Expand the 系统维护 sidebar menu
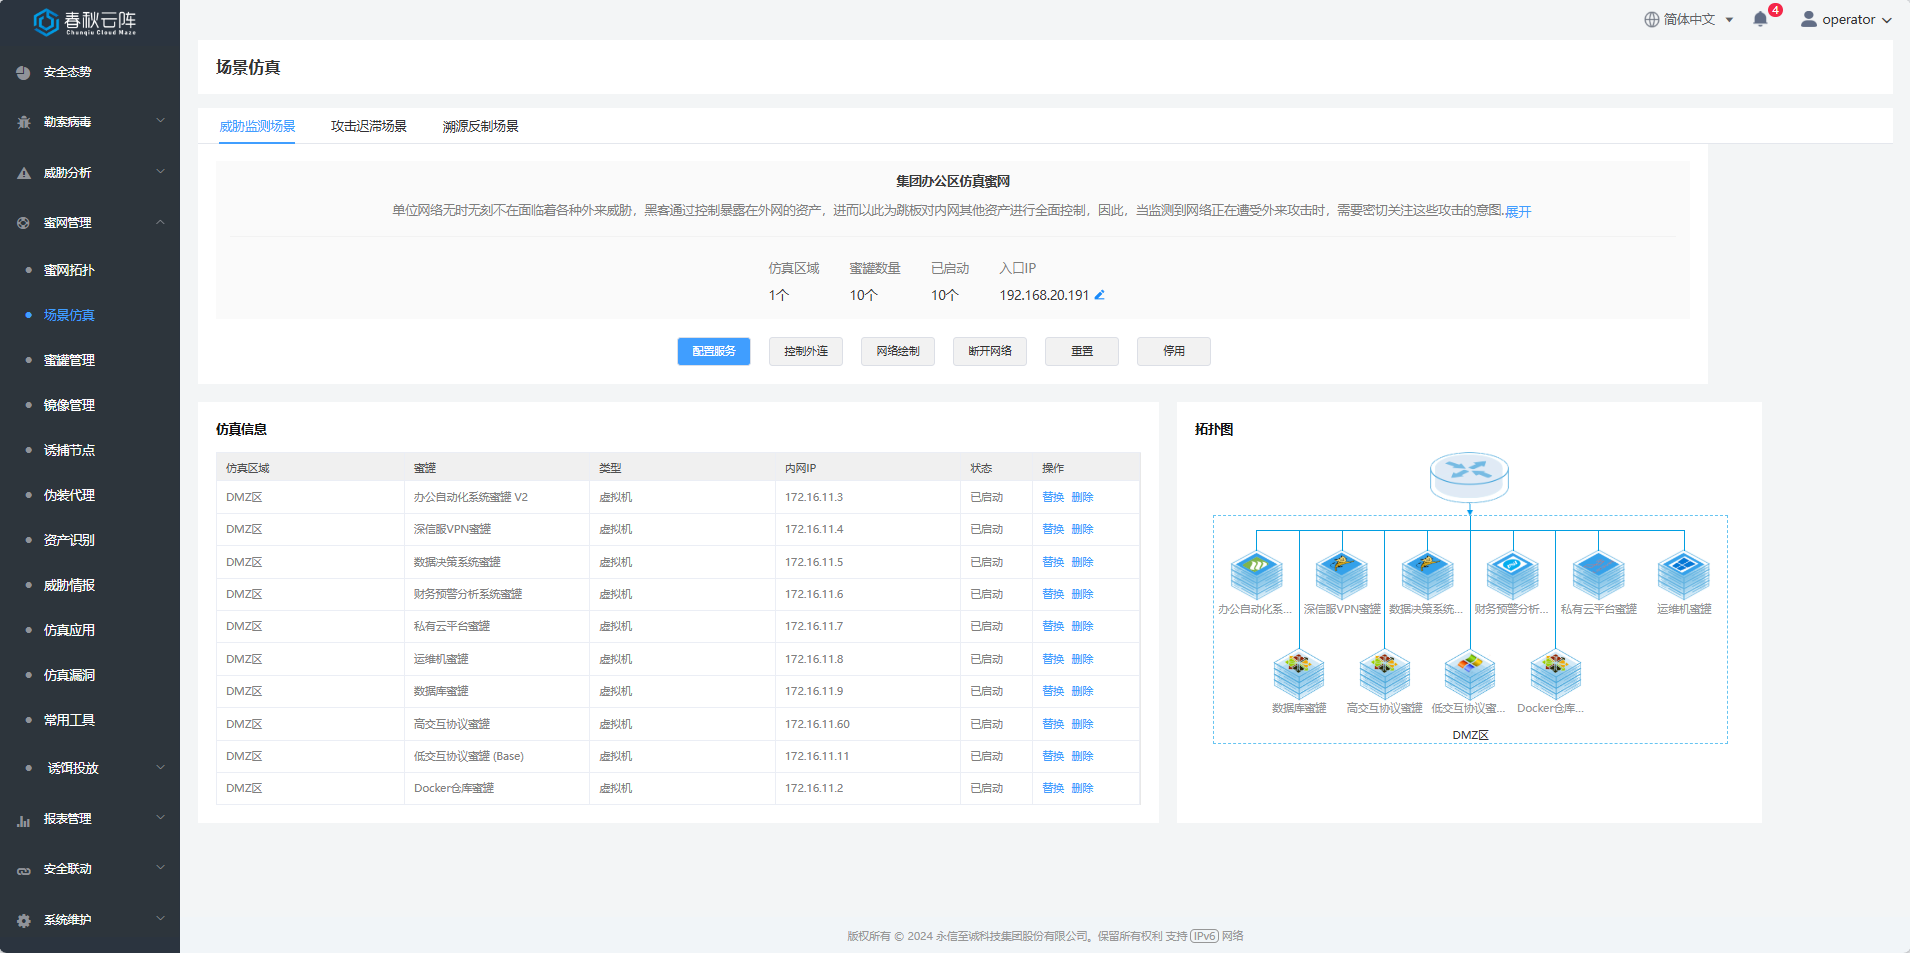The image size is (1910, 953). click(x=90, y=920)
